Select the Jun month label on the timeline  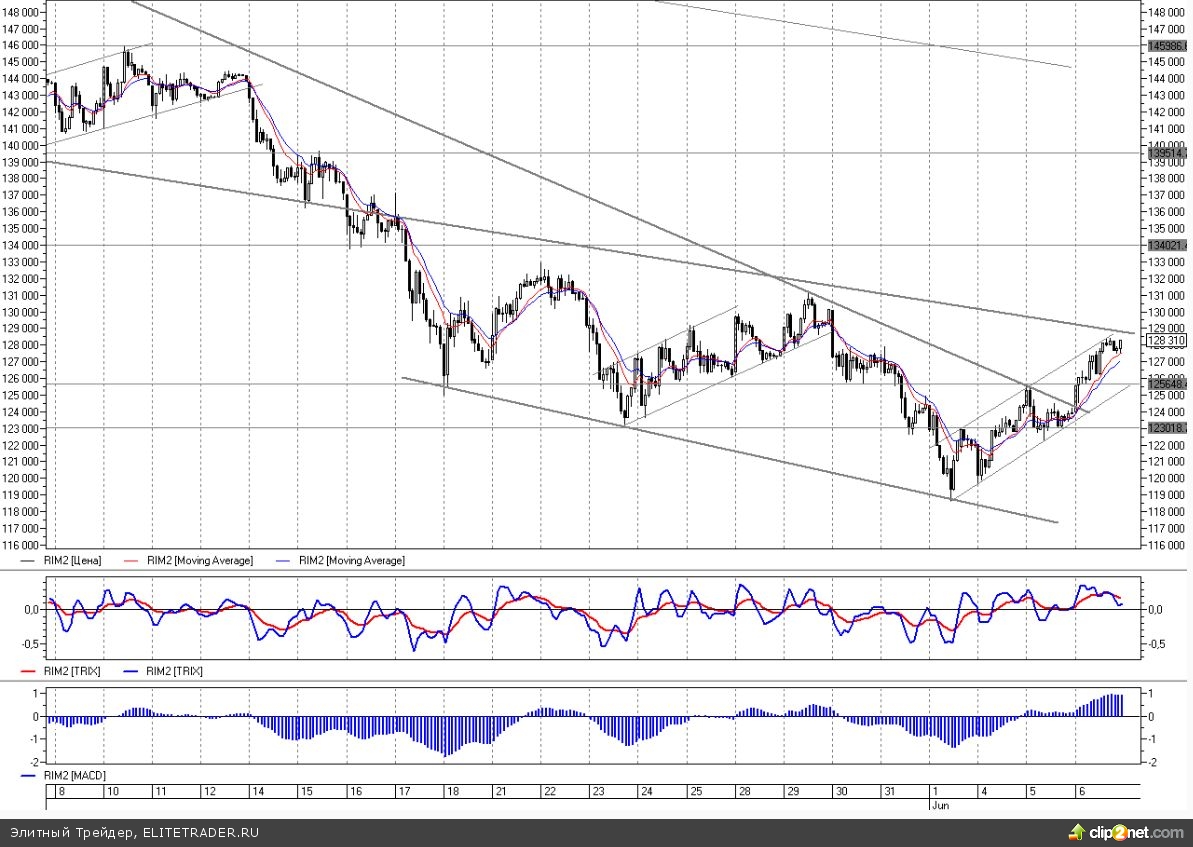coord(939,803)
